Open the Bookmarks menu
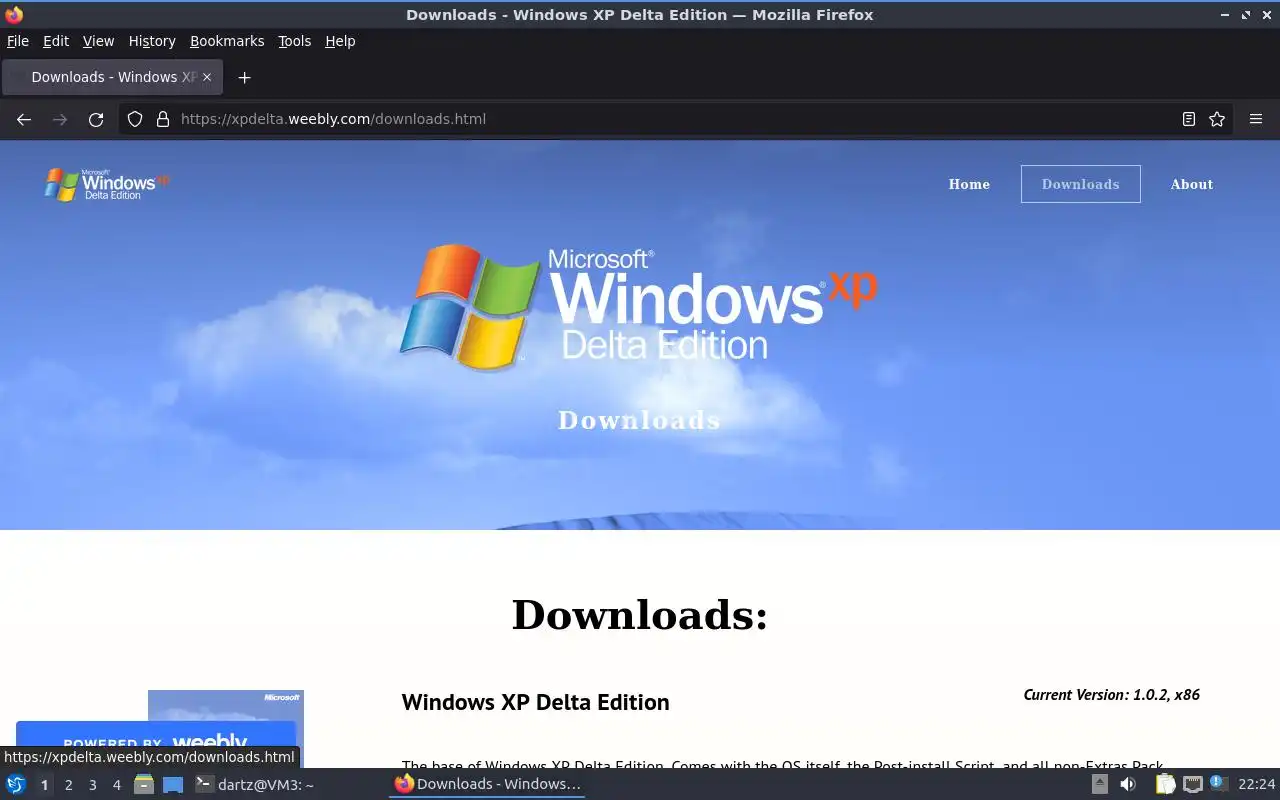The width and height of the screenshot is (1280, 800). pyautogui.click(x=227, y=41)
